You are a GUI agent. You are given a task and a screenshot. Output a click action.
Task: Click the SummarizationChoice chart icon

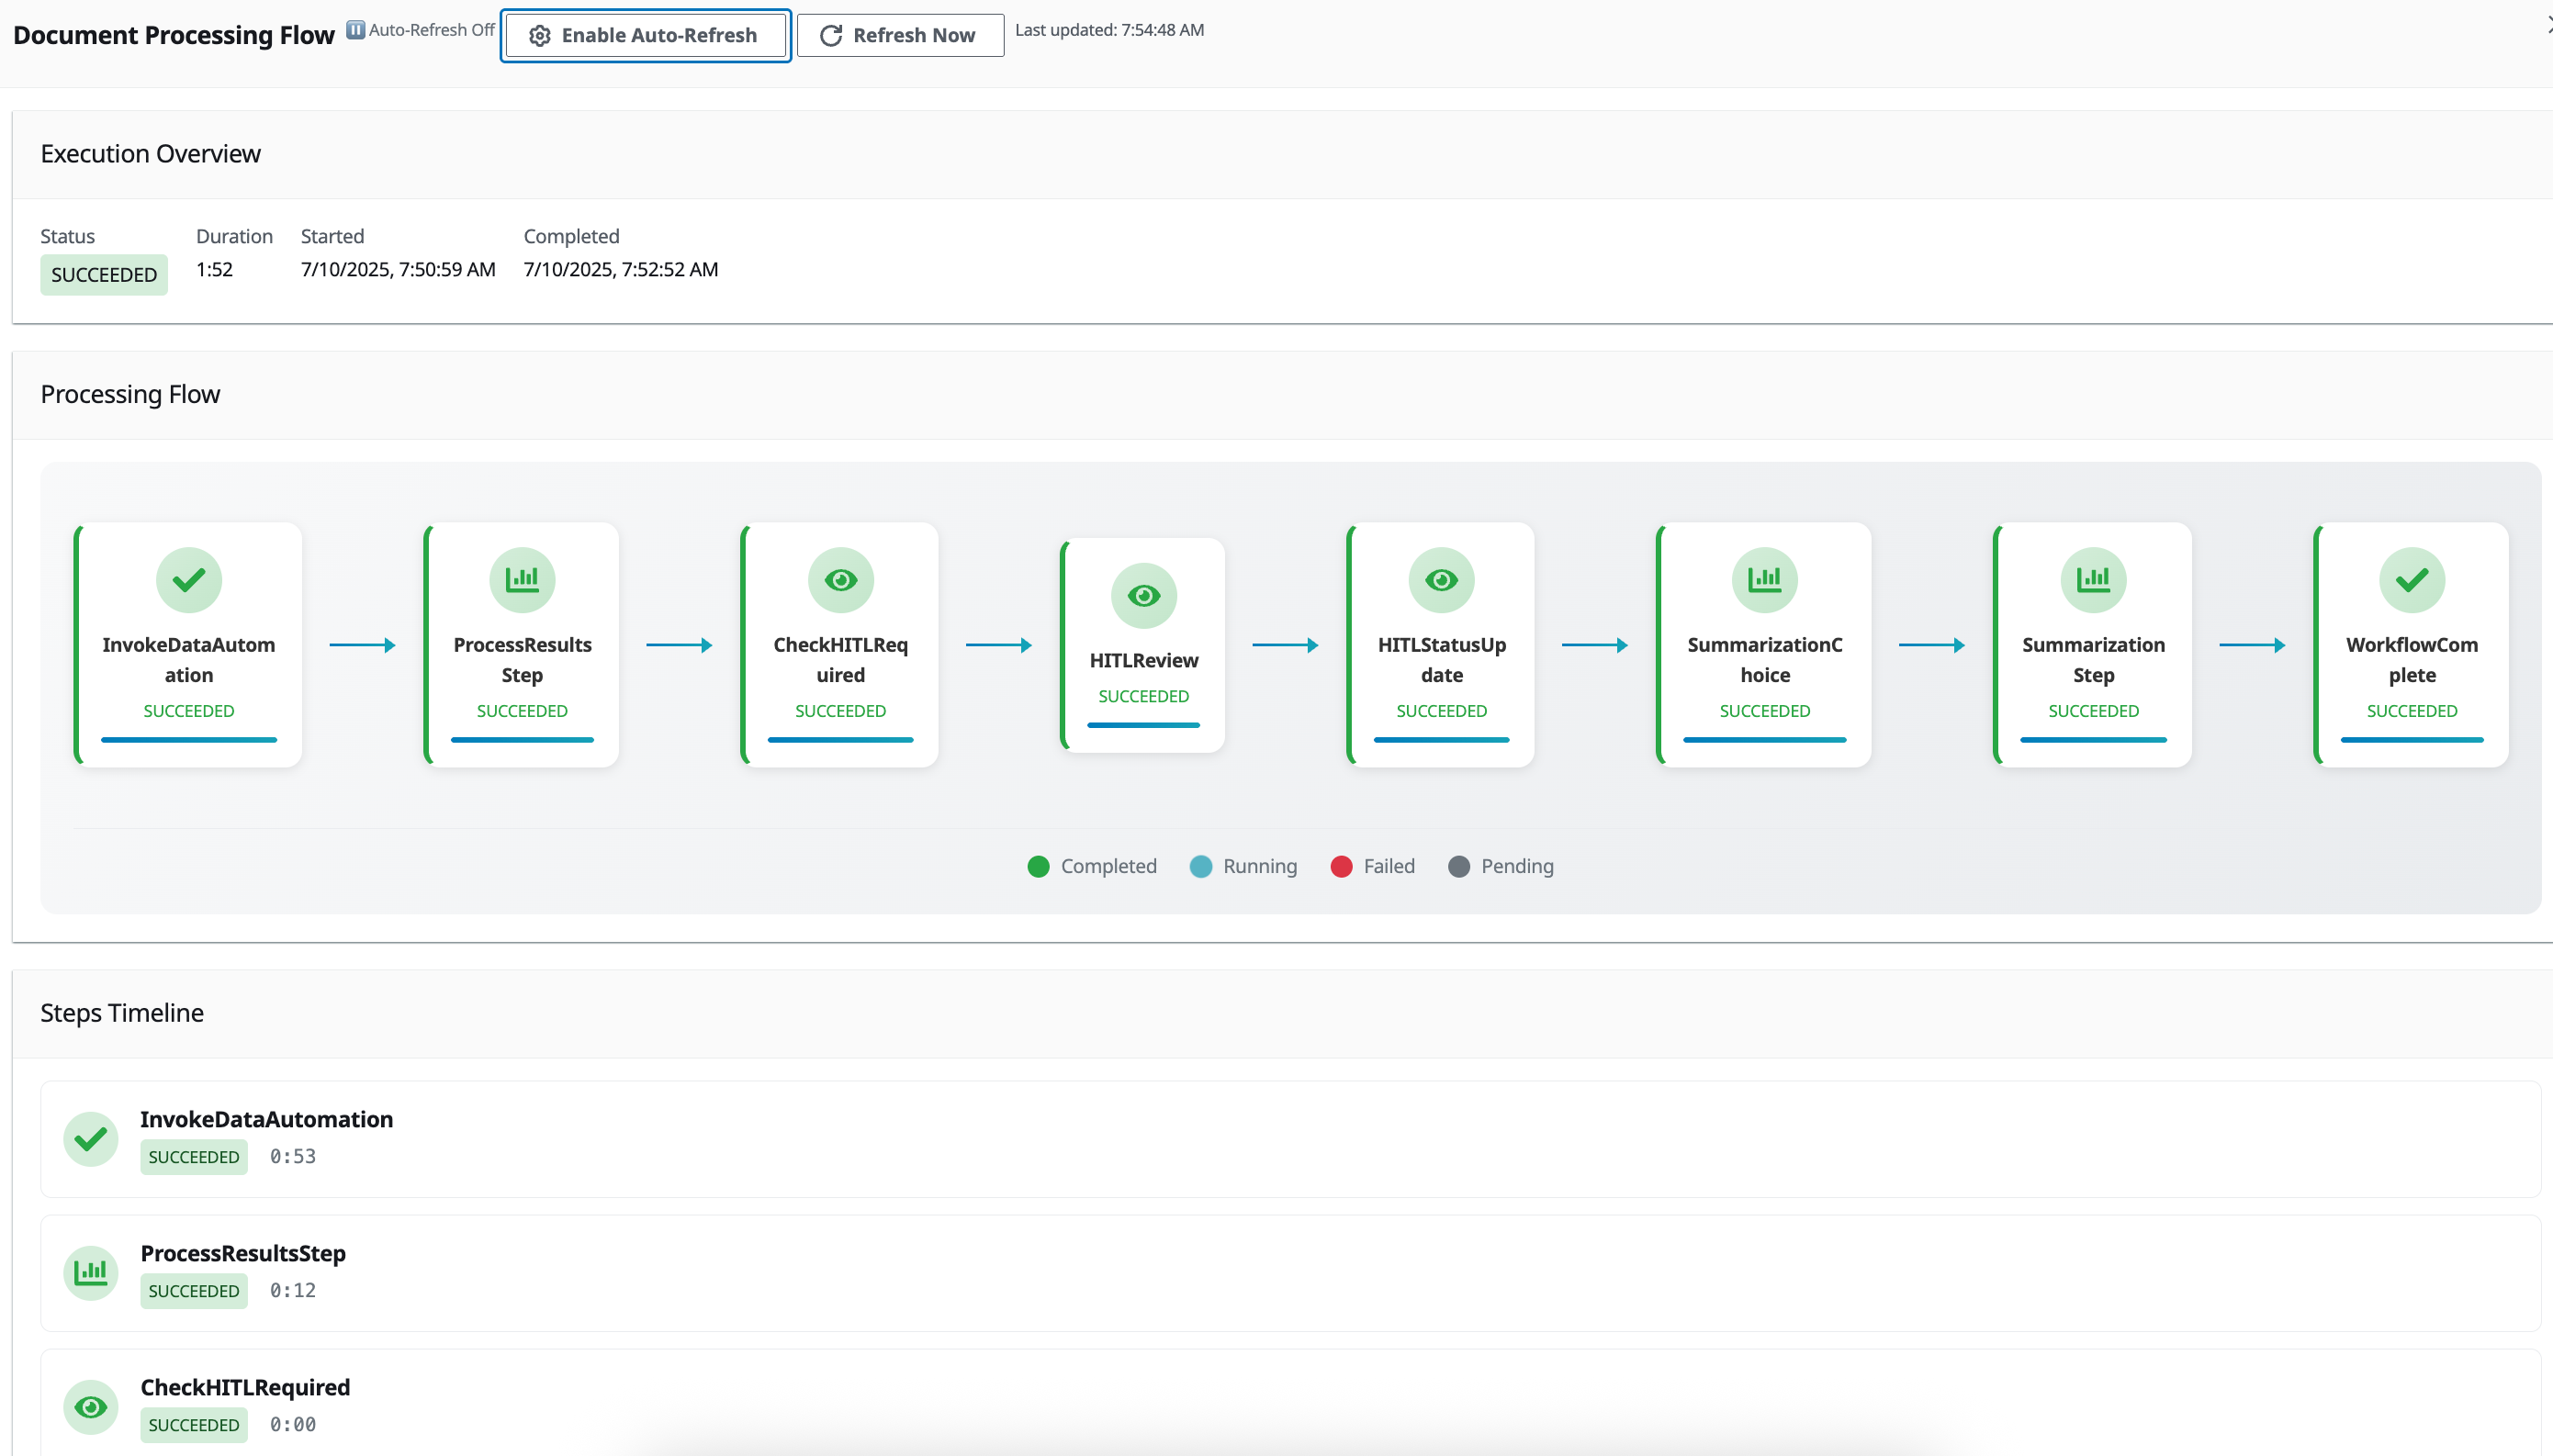(1763, 580)
